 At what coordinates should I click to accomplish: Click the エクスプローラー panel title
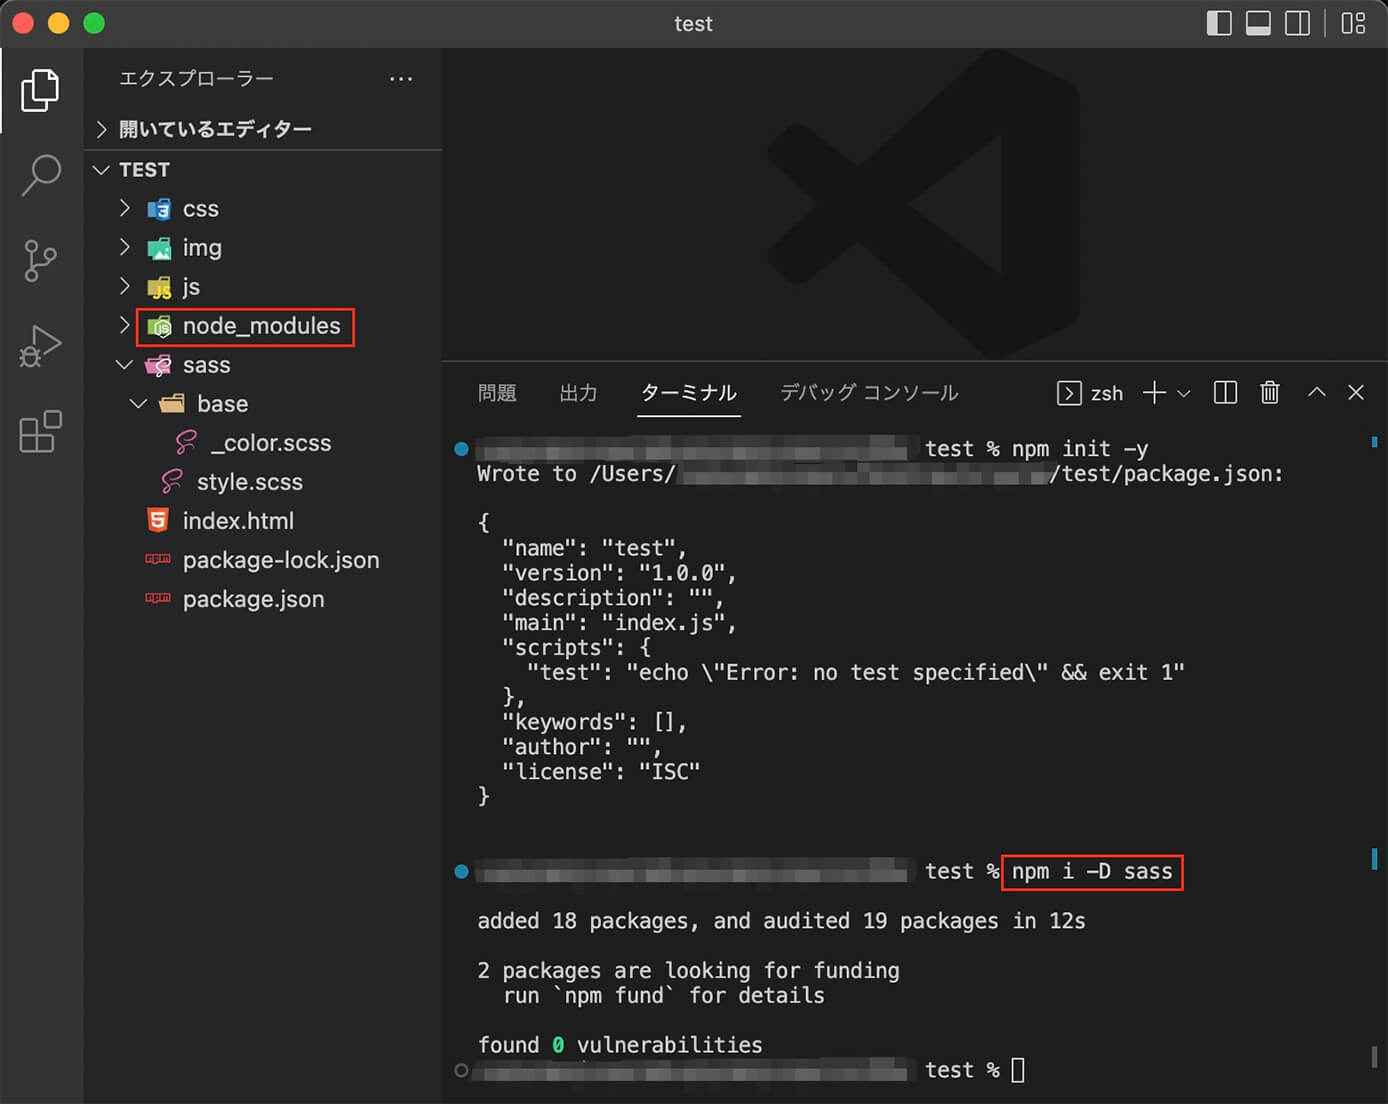click(x=196, y=78)
